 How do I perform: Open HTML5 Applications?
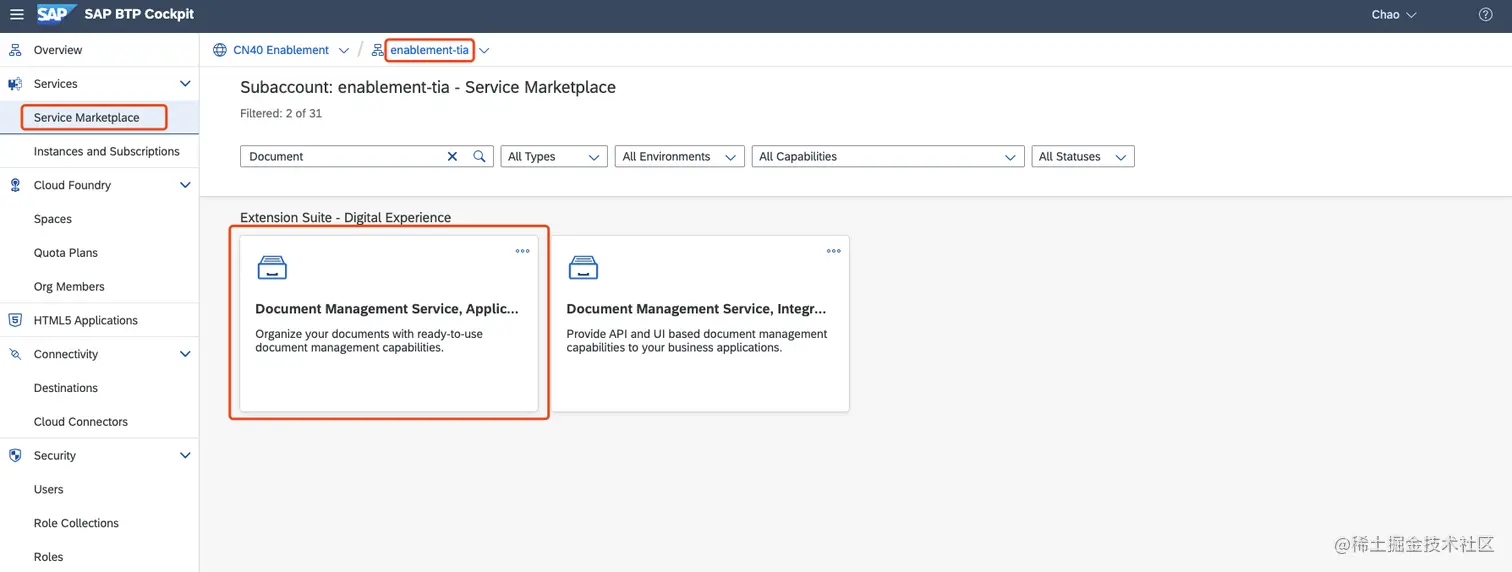(86, 320)
